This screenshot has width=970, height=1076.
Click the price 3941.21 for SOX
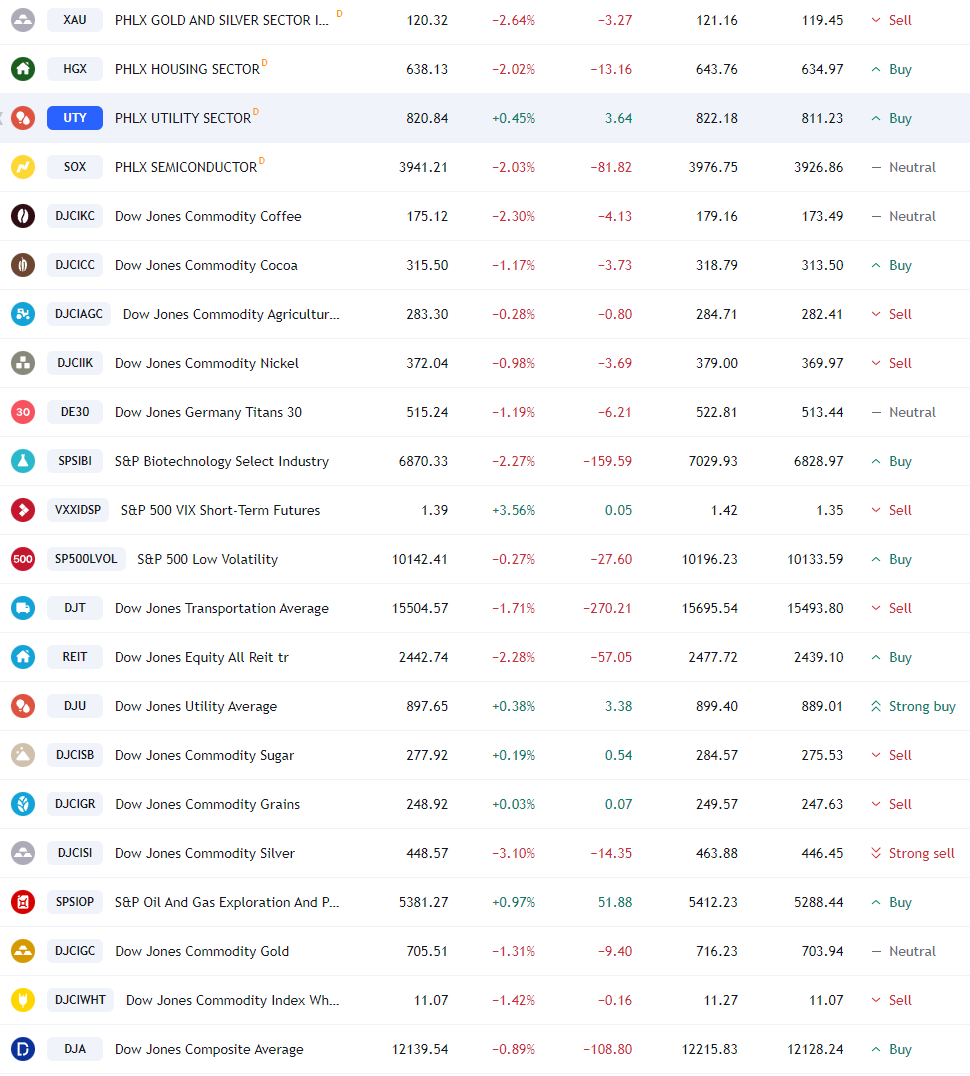pos(423,167)
